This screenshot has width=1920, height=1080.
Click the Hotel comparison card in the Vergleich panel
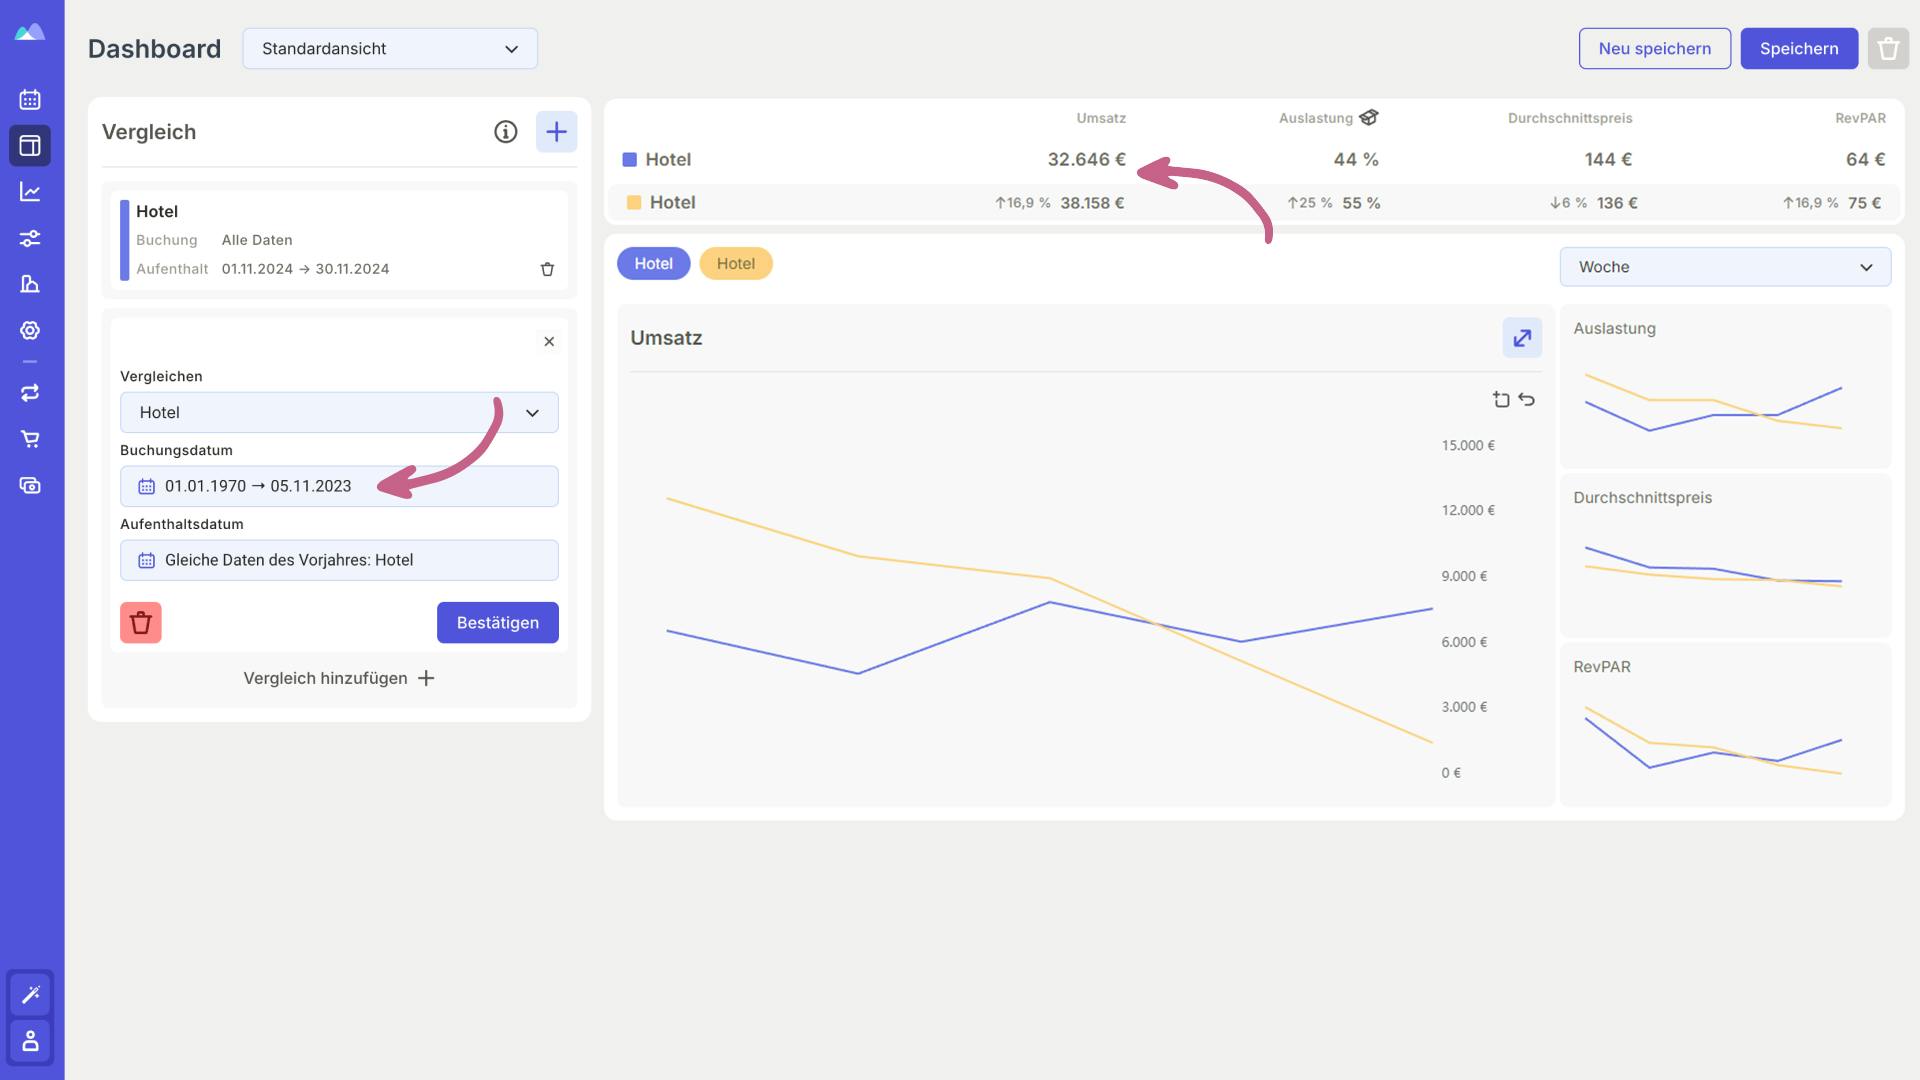click(339, 240)
